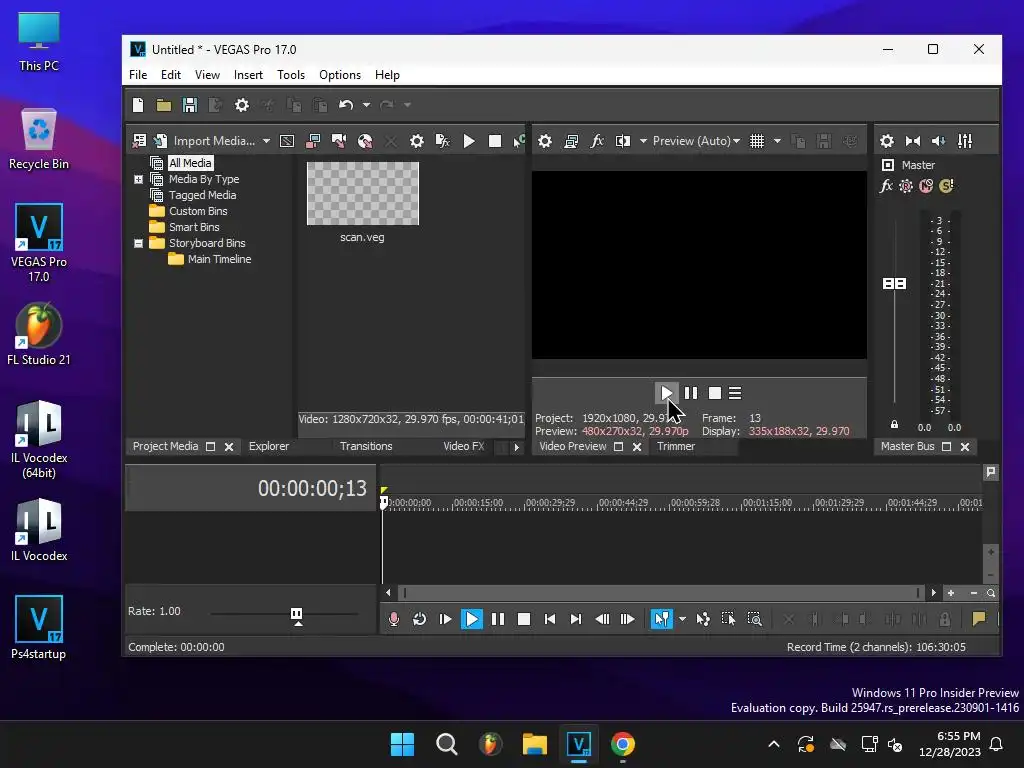Click the Record microphone button in transport
The width and height of the screenshot is (1024, 768).
click(394, 619)
